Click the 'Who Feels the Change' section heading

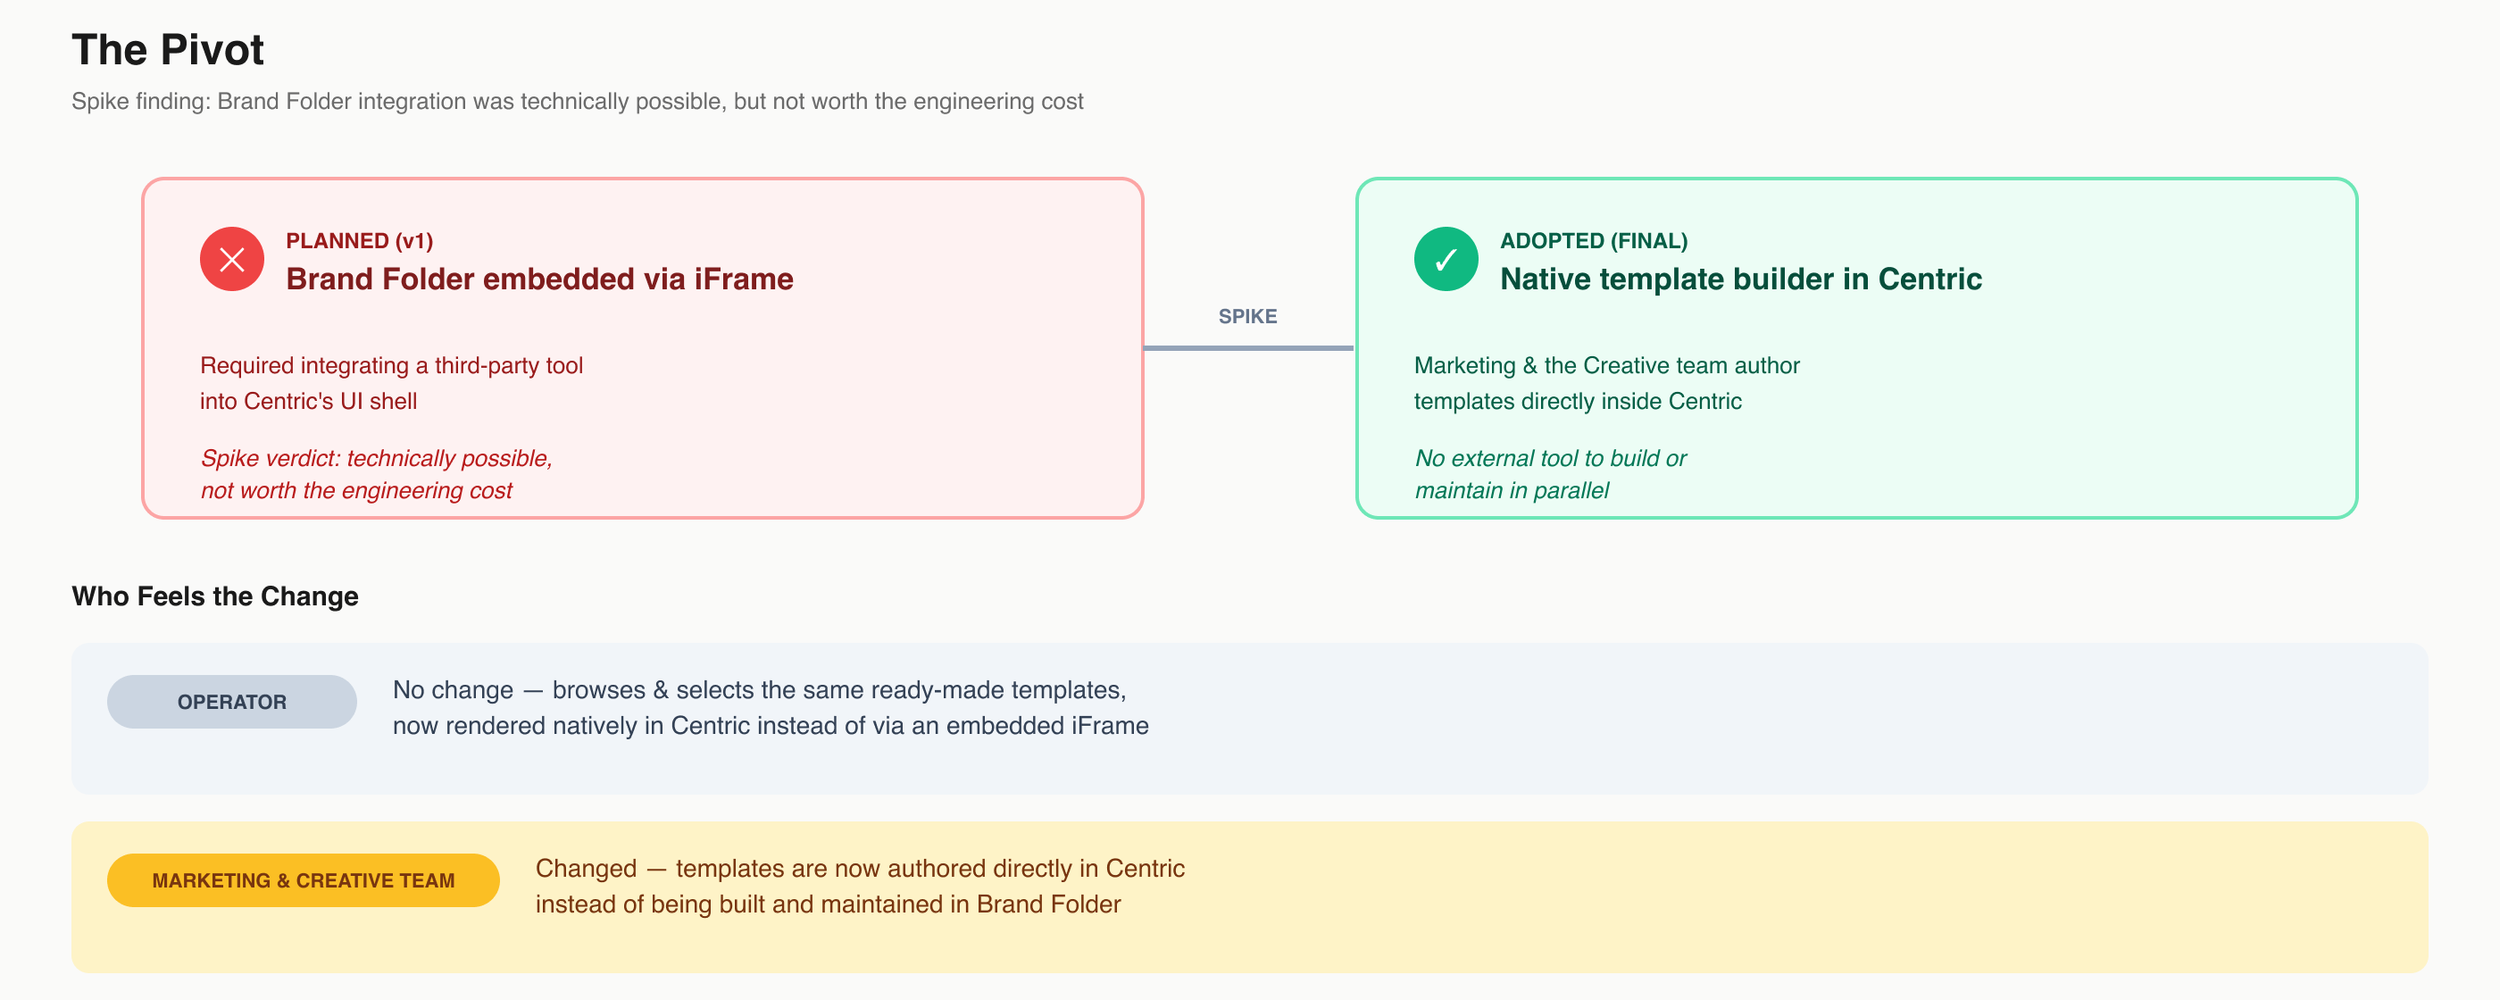click(215, 596)
